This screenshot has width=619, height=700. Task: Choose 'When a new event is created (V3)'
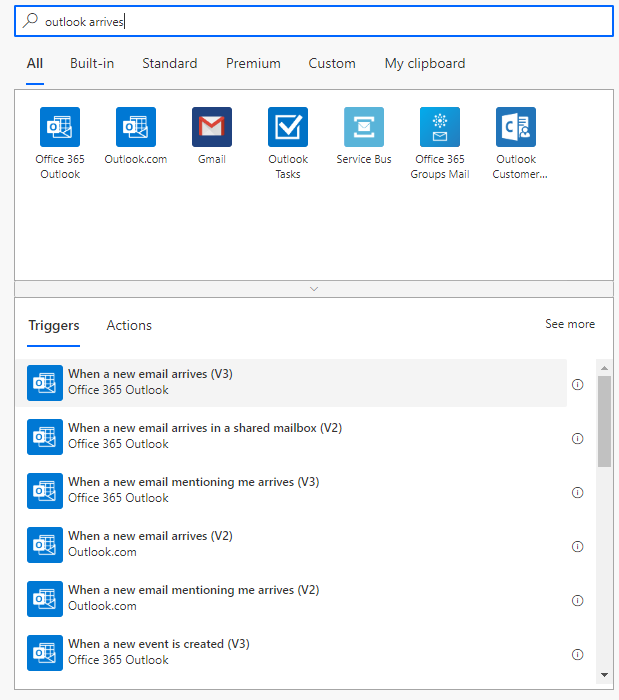tap(291, 653)
